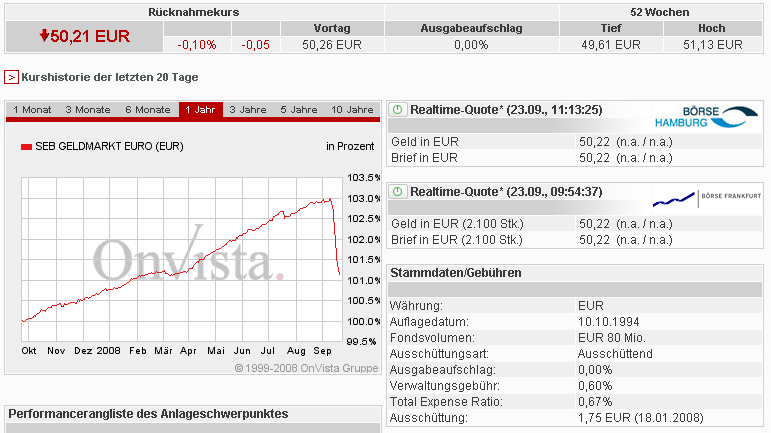Select the 3 Monate tab
The width and height of the screenshot is (771, 433).
[88, 109]
